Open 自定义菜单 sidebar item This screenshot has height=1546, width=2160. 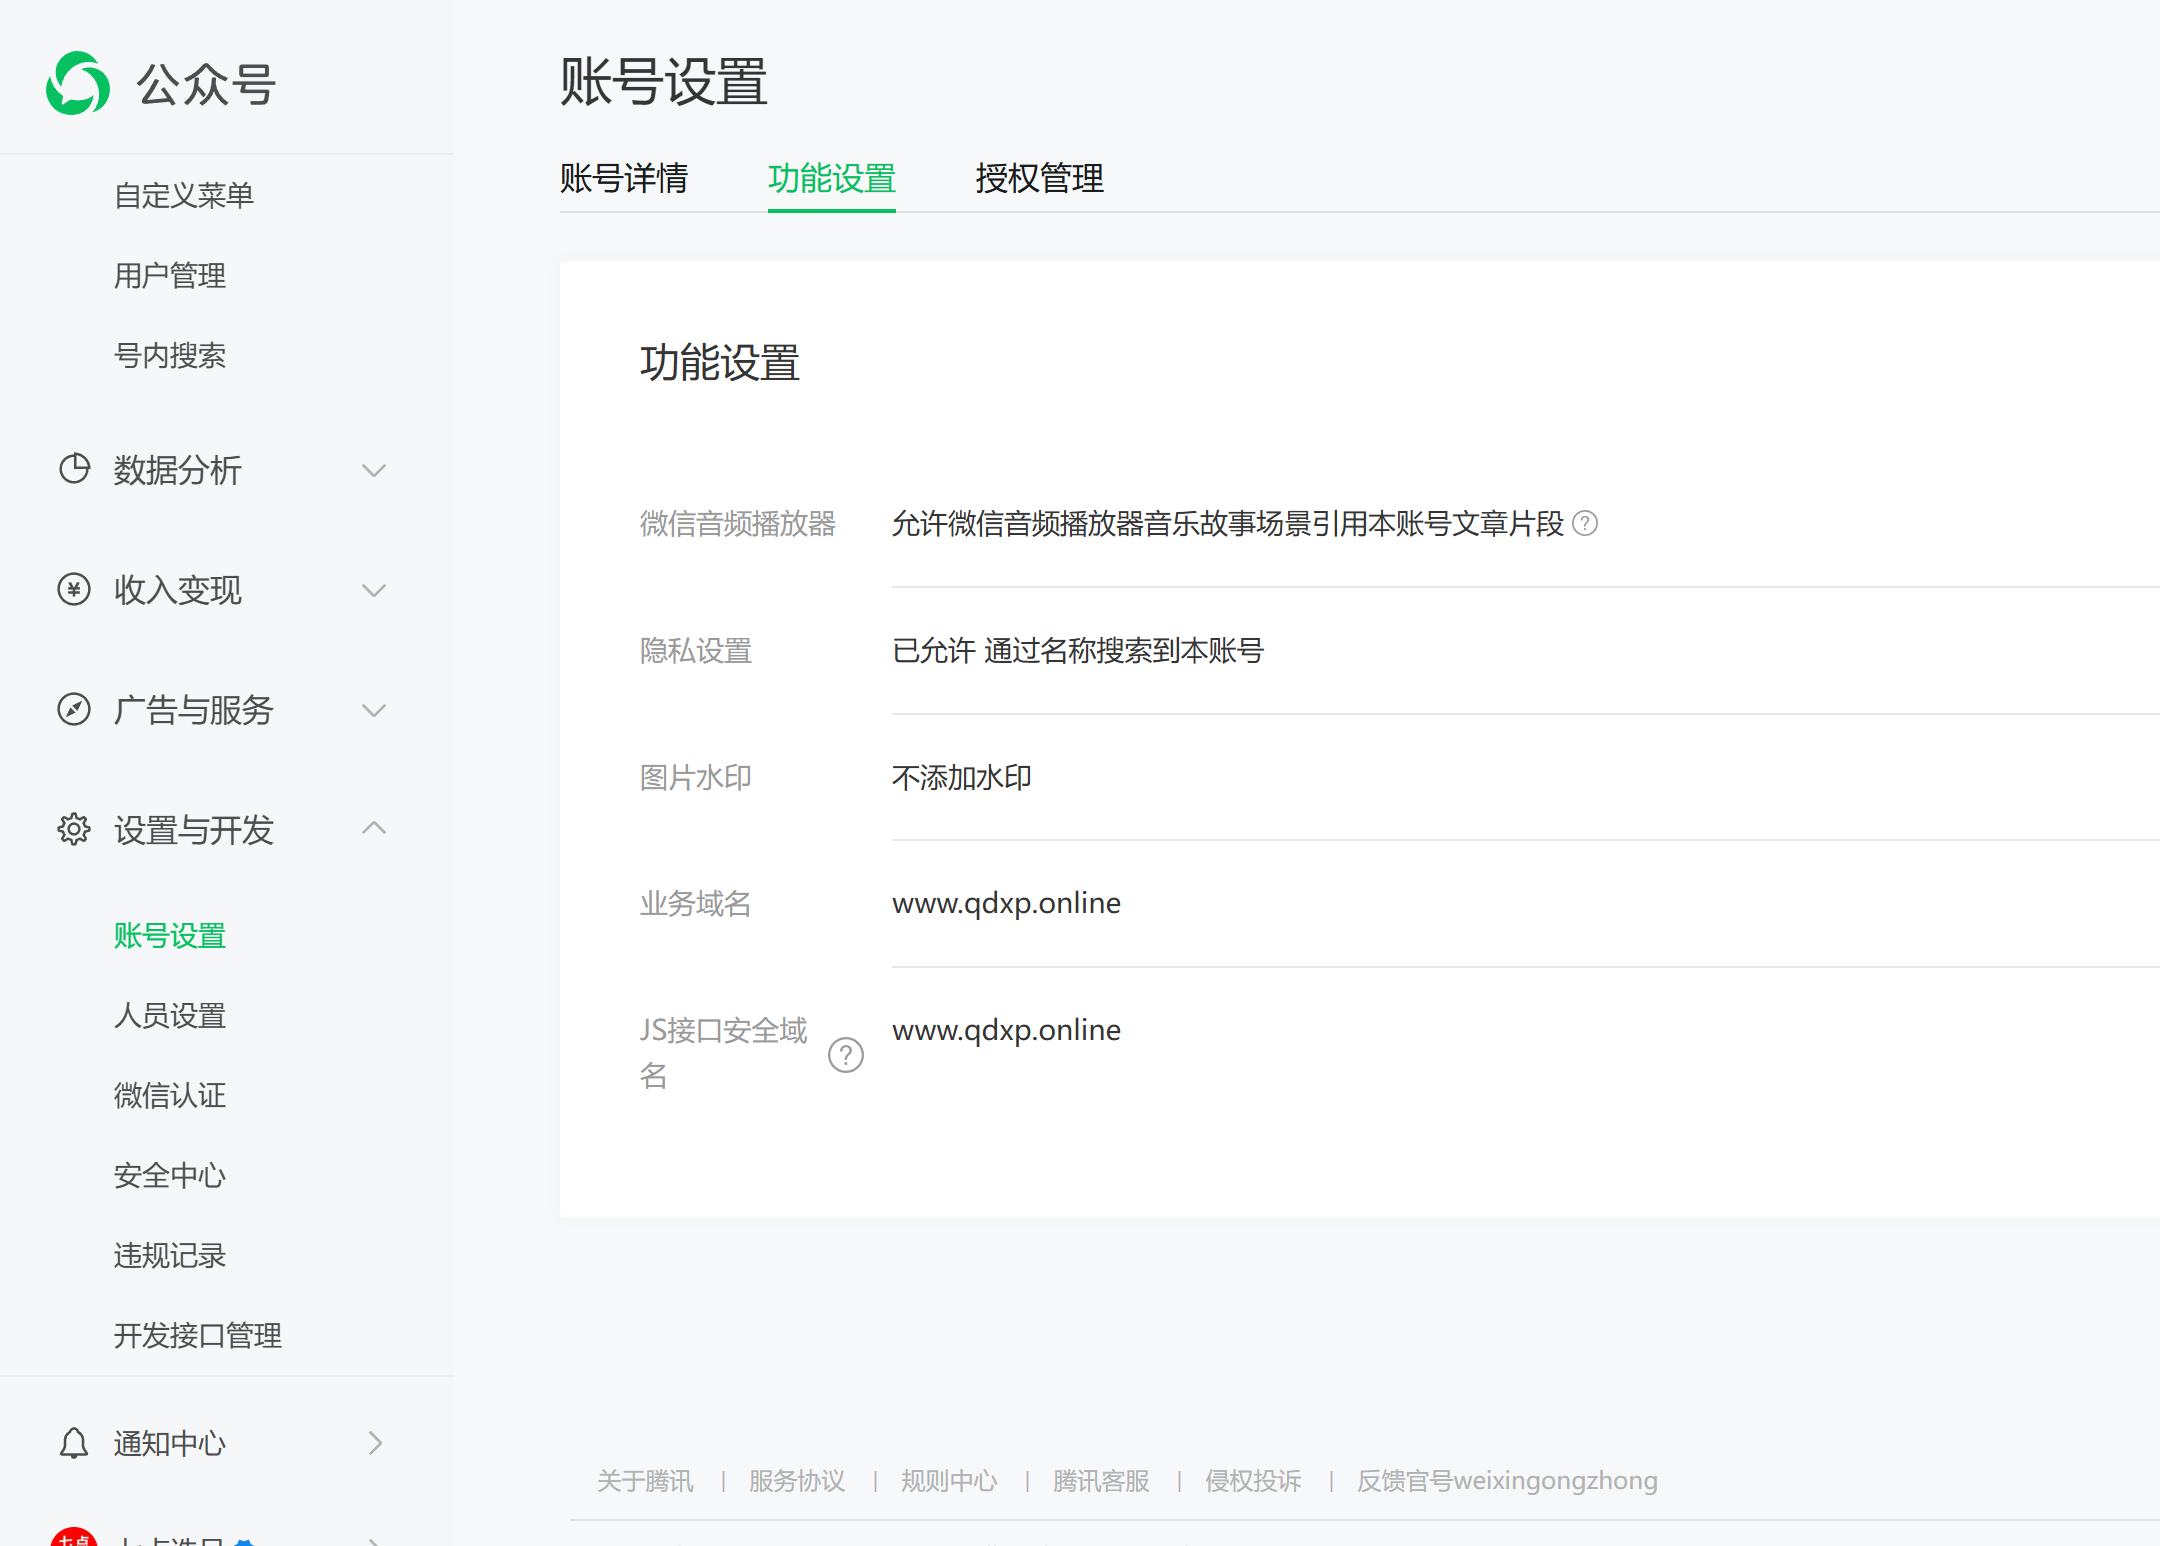tap(184, 195)
